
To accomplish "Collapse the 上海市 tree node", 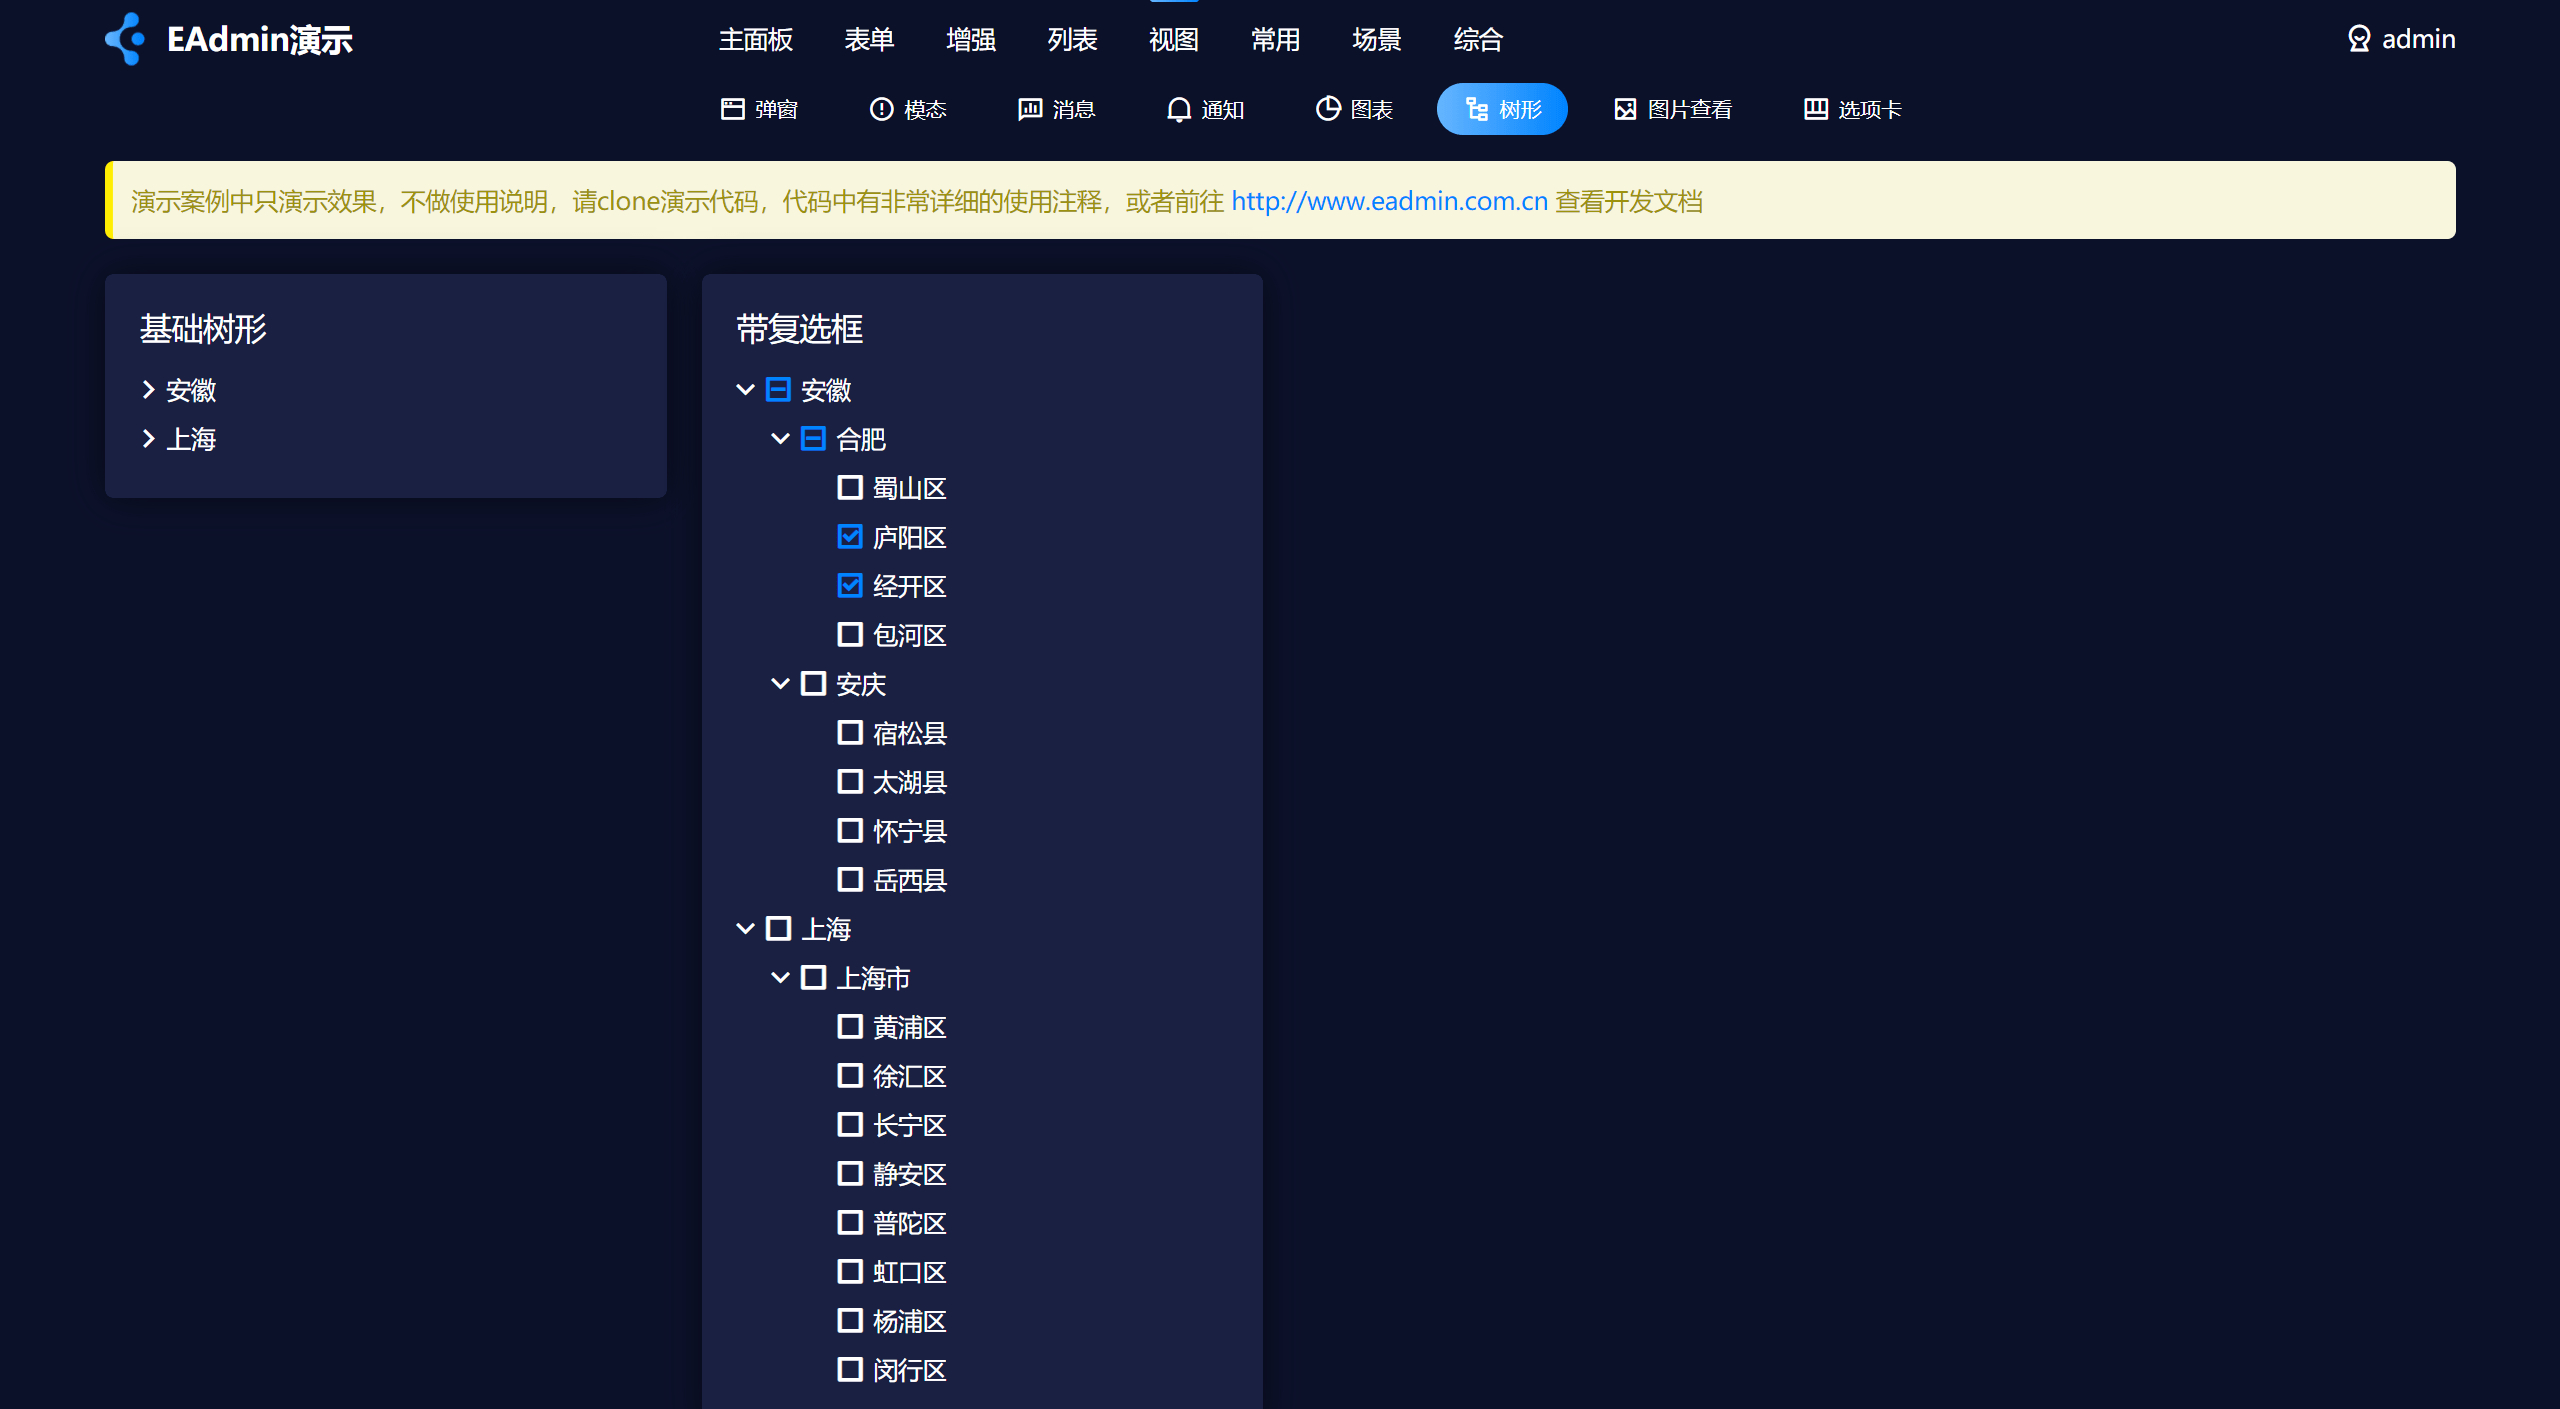I will [x=780, y=978].
